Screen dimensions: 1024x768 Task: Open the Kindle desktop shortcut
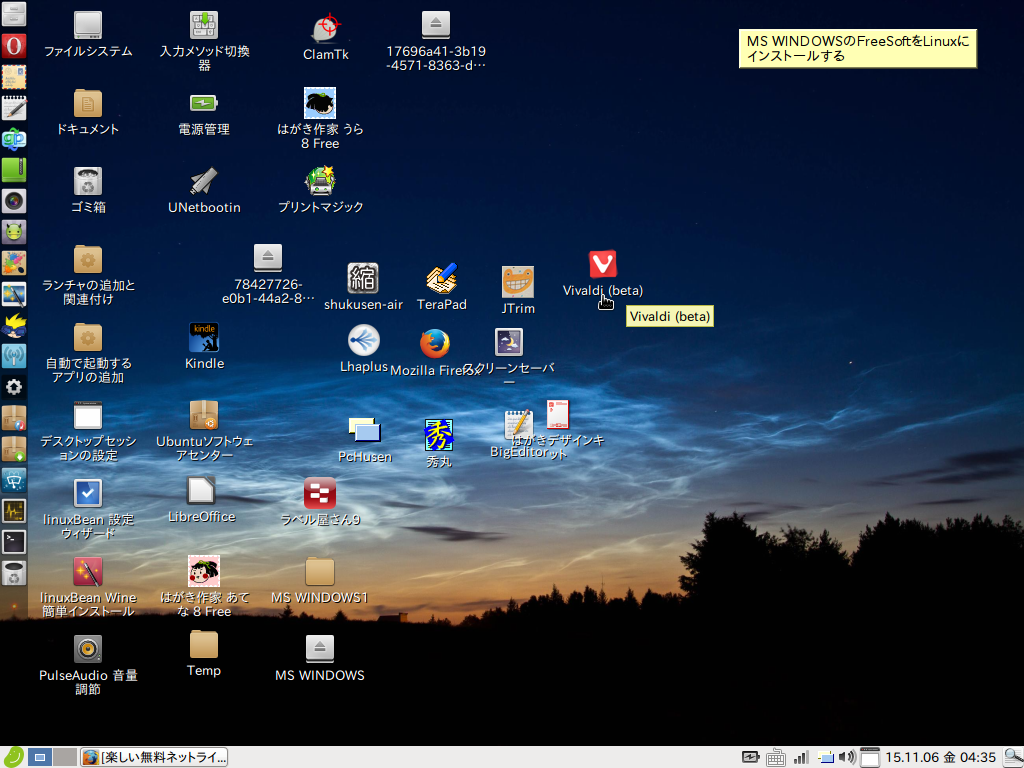(204, 338)
